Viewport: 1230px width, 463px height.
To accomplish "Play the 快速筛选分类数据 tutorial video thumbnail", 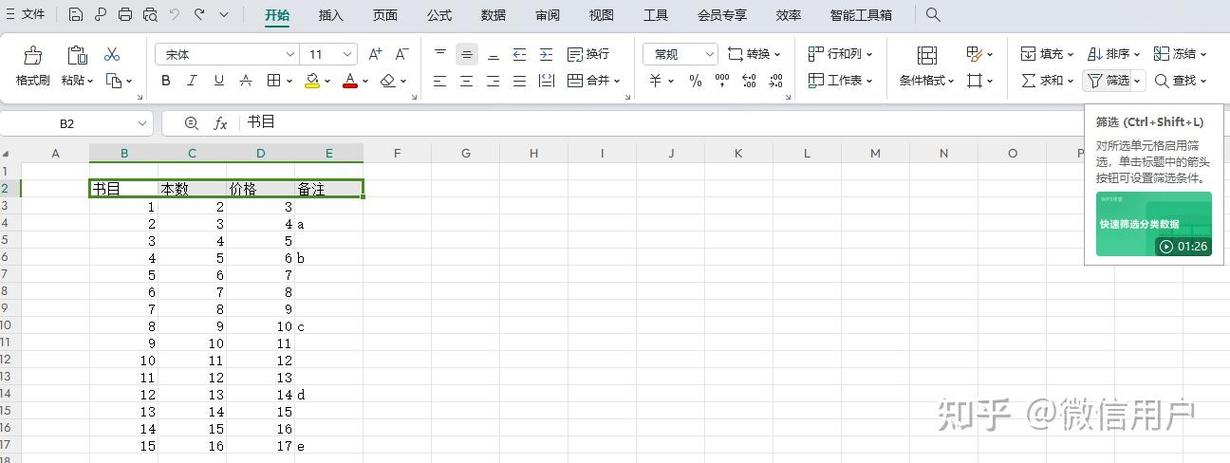I will (1153, 224).
